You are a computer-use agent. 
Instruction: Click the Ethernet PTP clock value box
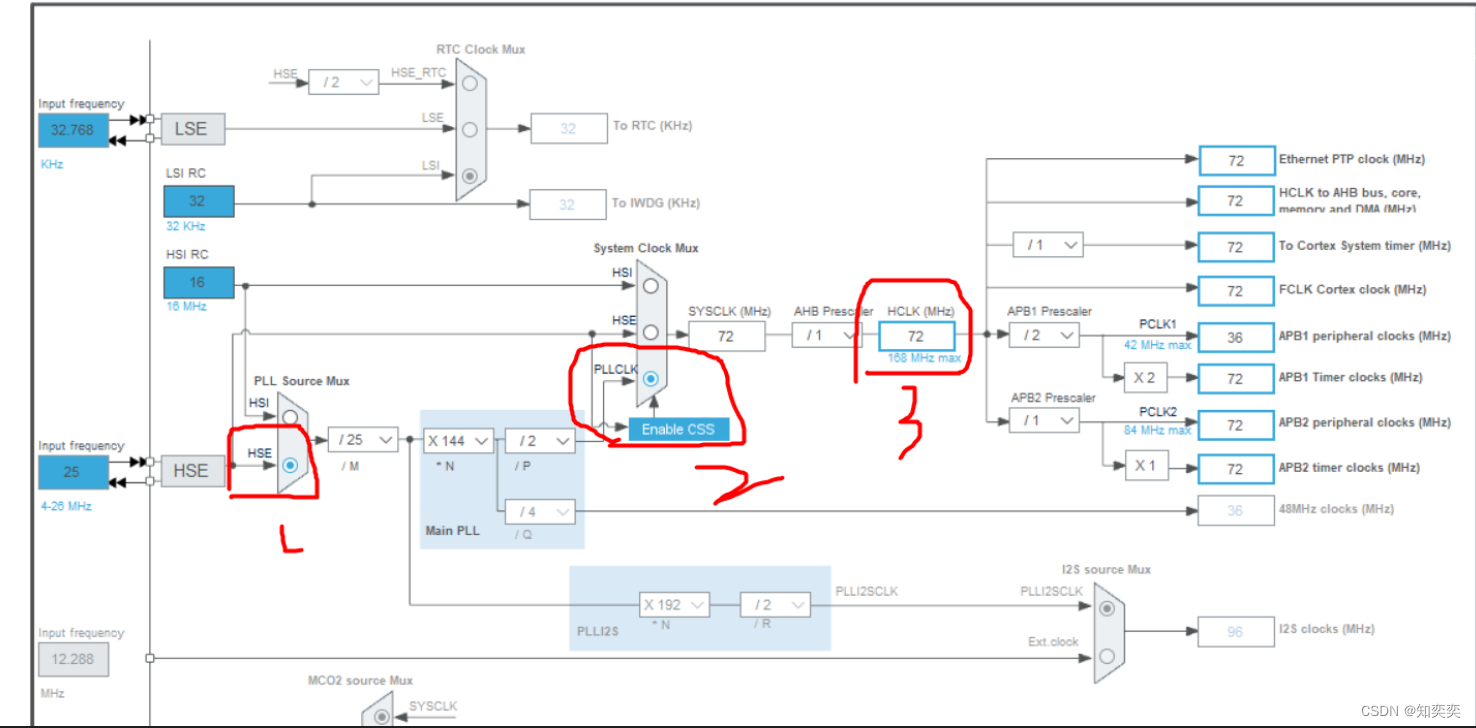(1237, 160)
